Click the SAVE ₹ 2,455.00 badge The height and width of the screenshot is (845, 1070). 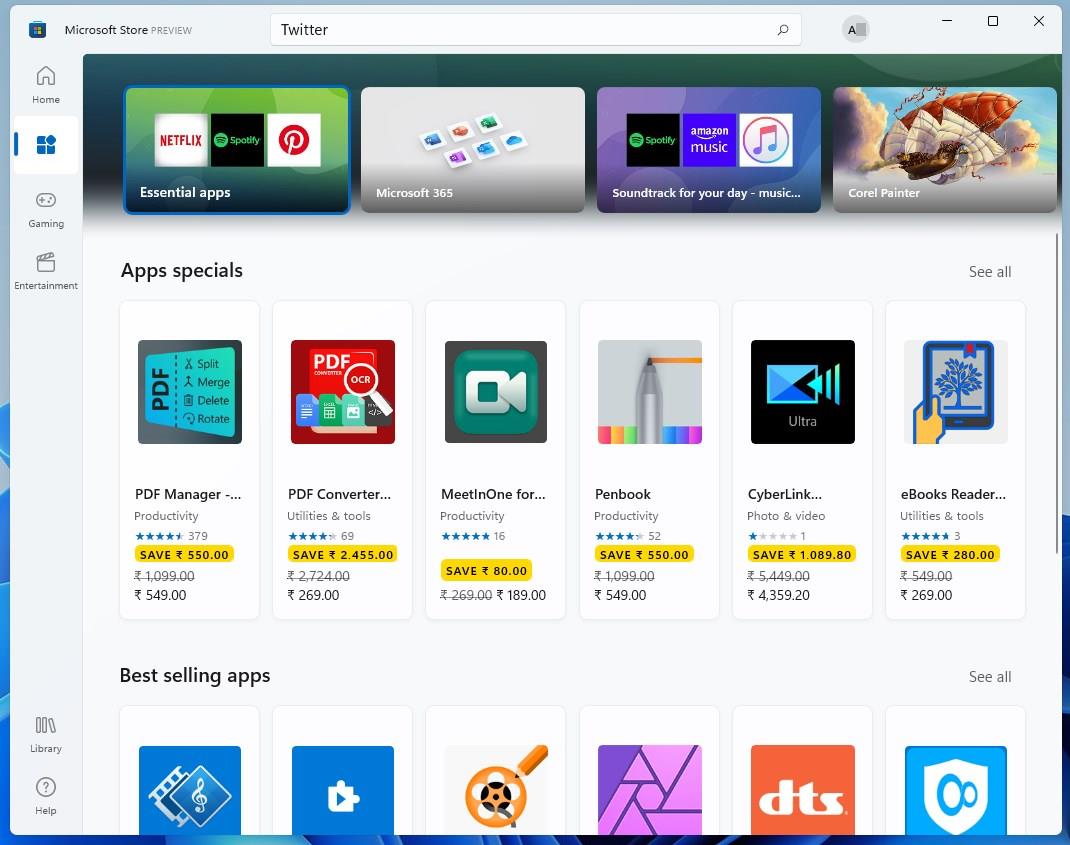343,554
